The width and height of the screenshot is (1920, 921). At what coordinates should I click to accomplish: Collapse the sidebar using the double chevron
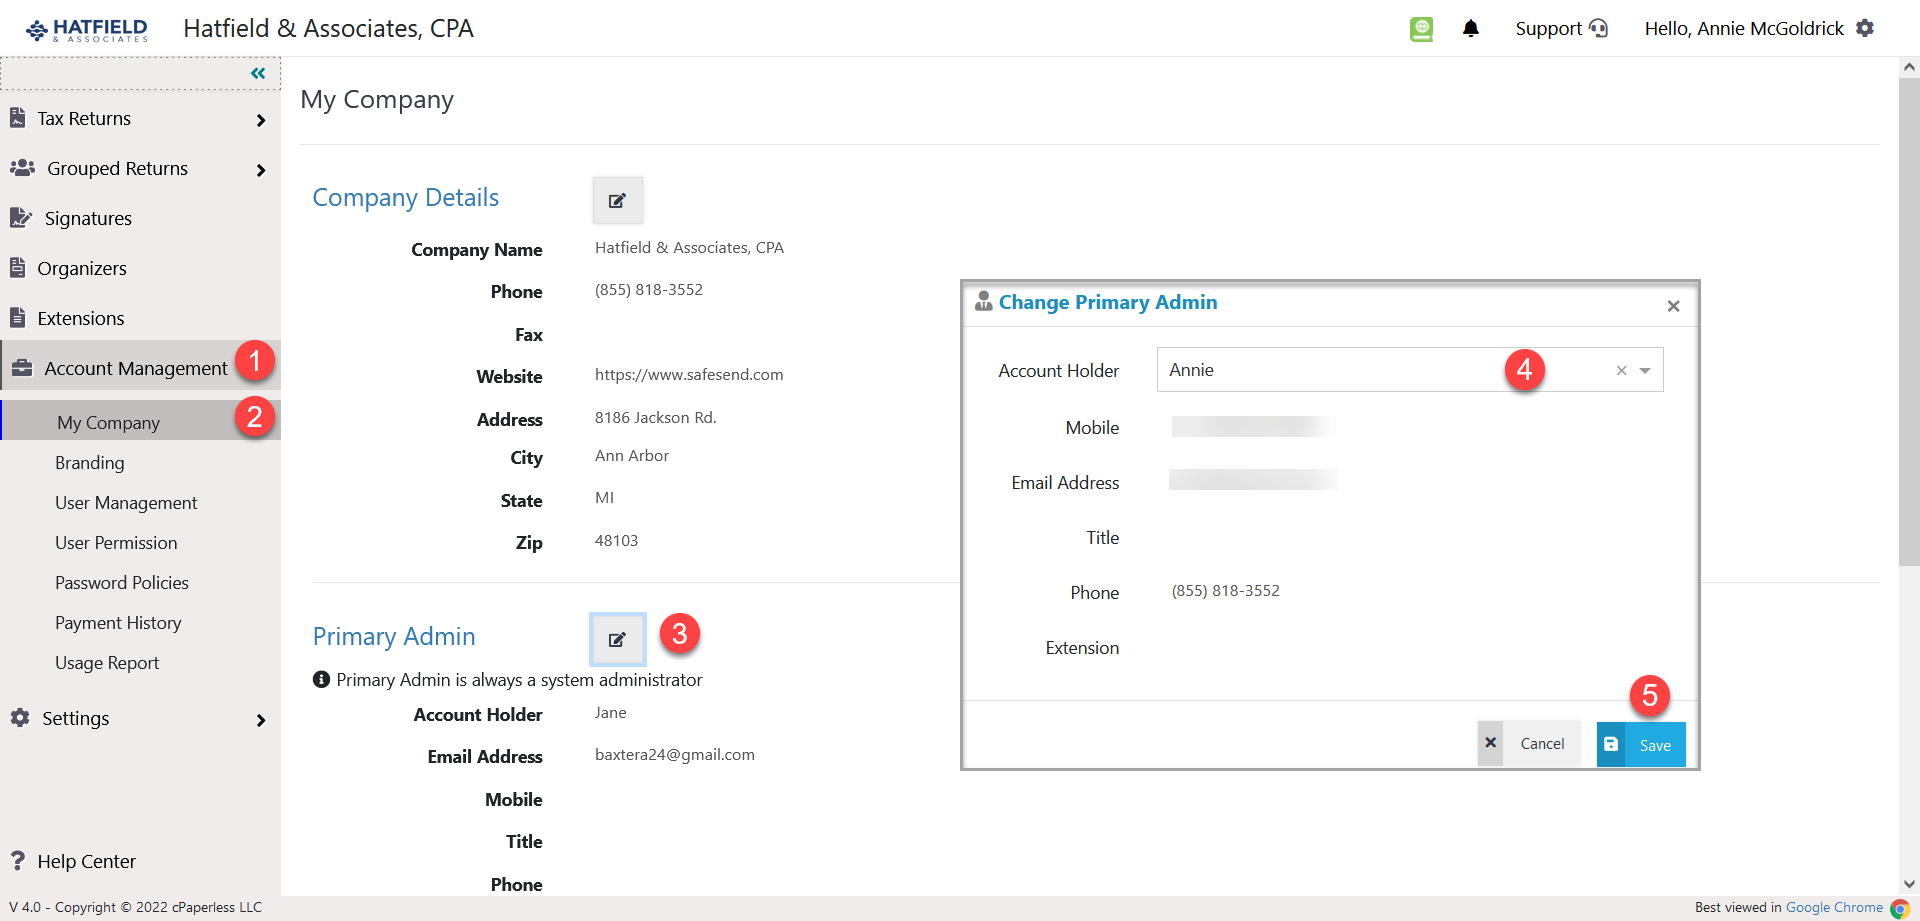(x=258, y=72)
